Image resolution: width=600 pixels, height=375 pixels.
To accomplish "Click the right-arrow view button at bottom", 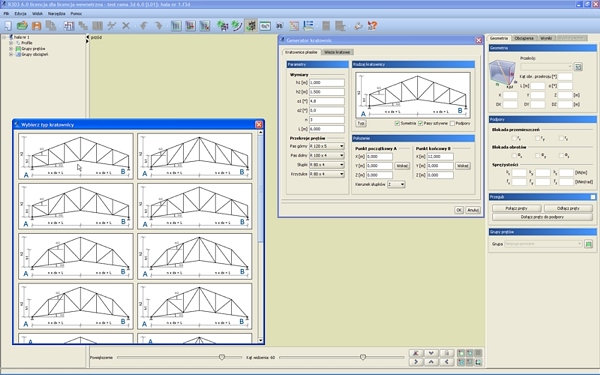I will pyautogui.click(x=416, y=362).
